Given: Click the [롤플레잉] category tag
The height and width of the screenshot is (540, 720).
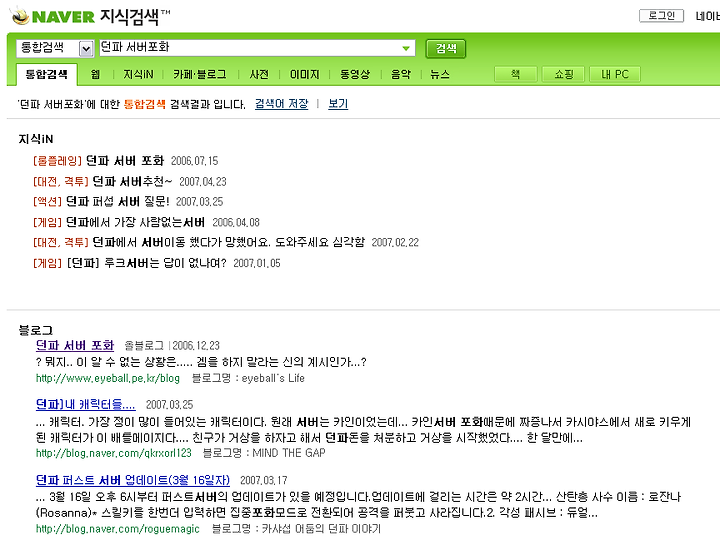Looking at the screenshot, I should (57, 161).
